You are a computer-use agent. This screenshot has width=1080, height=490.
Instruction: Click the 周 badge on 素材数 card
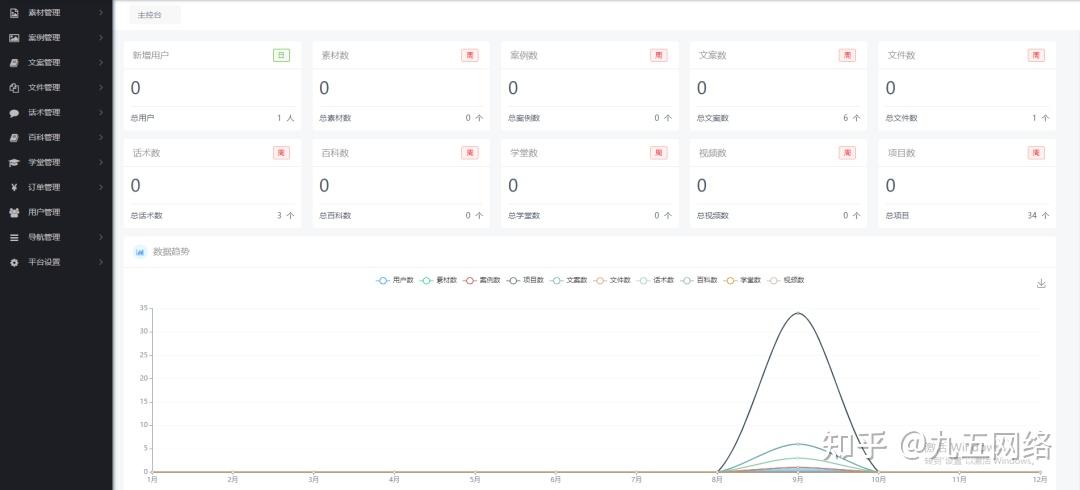pos(470,55)
